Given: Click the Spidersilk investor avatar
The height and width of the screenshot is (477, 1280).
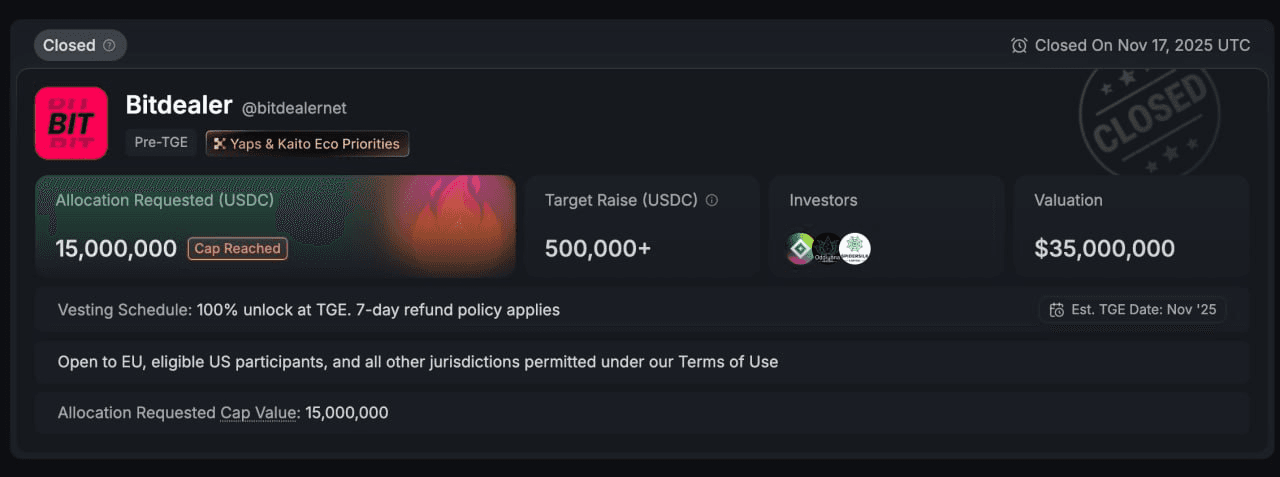Looking at the screenshot, I should coord(855,248).
